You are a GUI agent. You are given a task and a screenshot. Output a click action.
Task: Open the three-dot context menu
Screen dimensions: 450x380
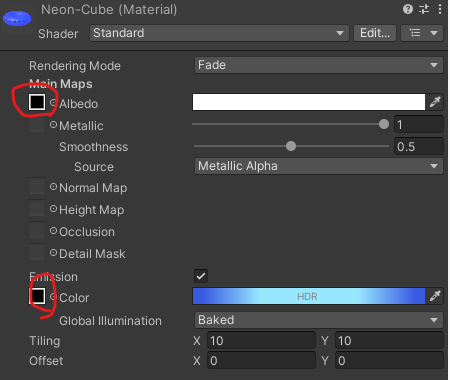(x=440, y=9)
